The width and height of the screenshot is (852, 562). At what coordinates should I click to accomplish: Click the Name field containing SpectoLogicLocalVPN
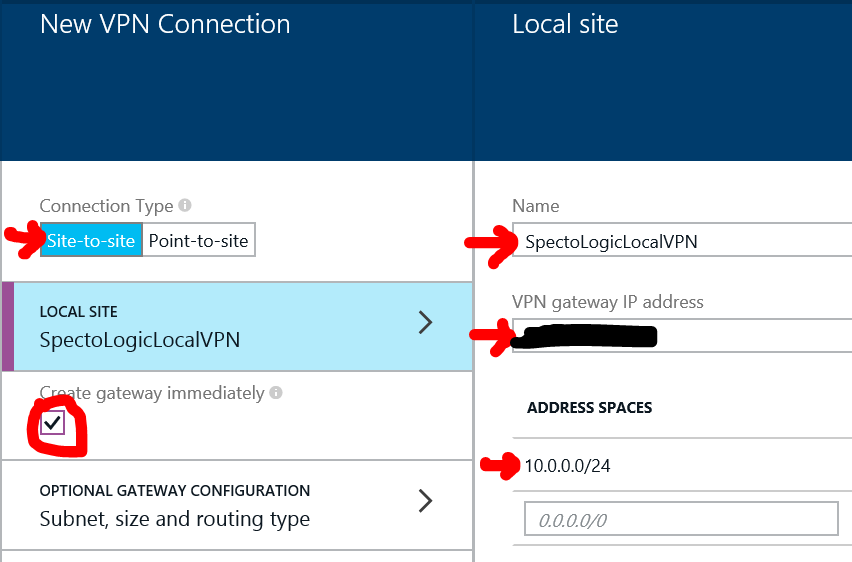[680, 241]
